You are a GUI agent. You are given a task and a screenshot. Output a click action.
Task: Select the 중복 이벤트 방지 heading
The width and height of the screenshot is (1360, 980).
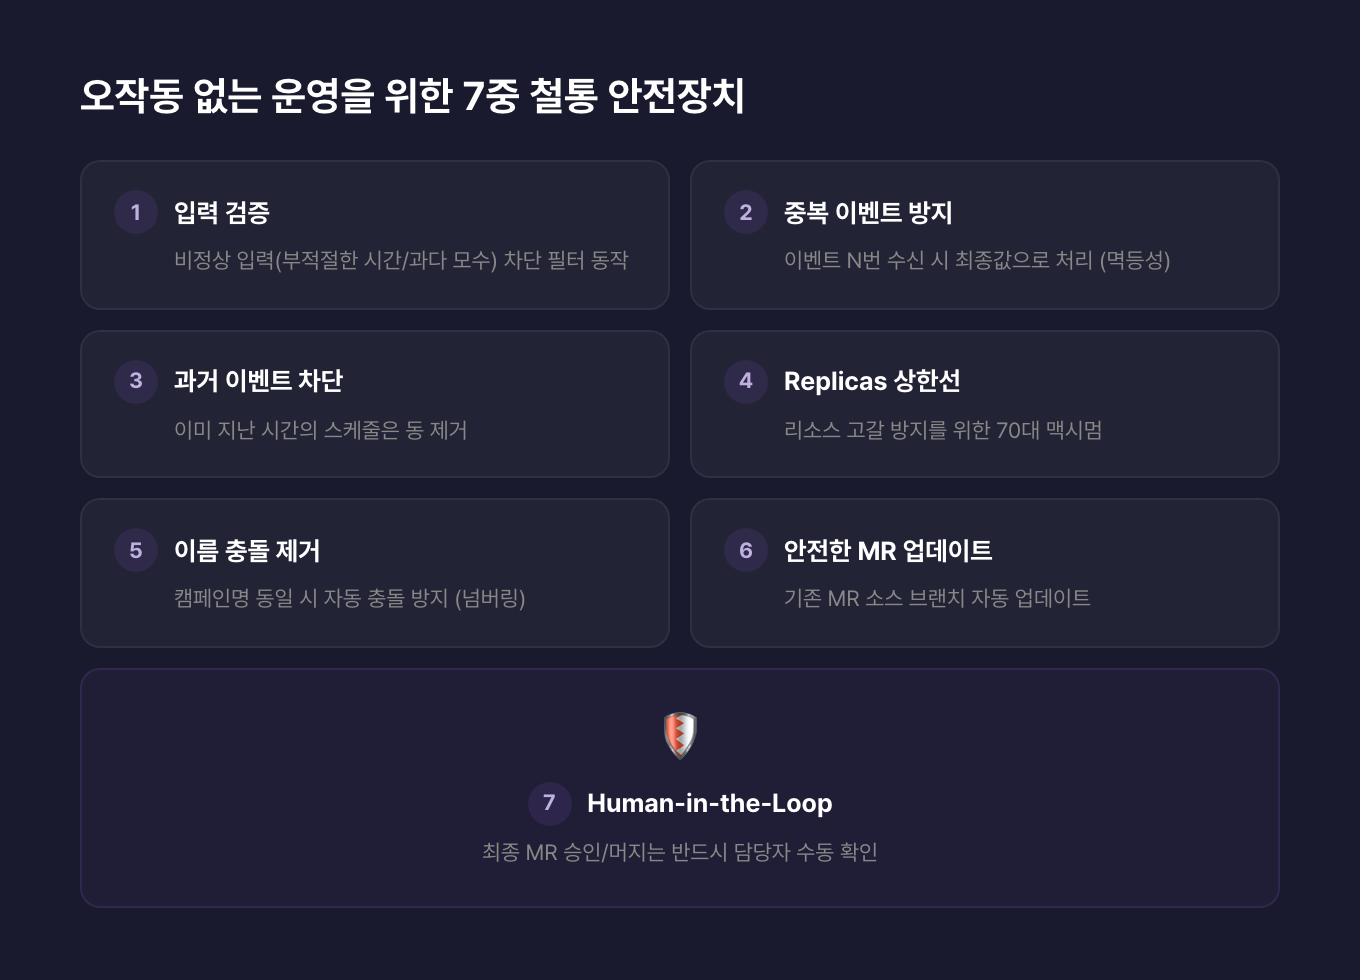click(x=867, y=212)
